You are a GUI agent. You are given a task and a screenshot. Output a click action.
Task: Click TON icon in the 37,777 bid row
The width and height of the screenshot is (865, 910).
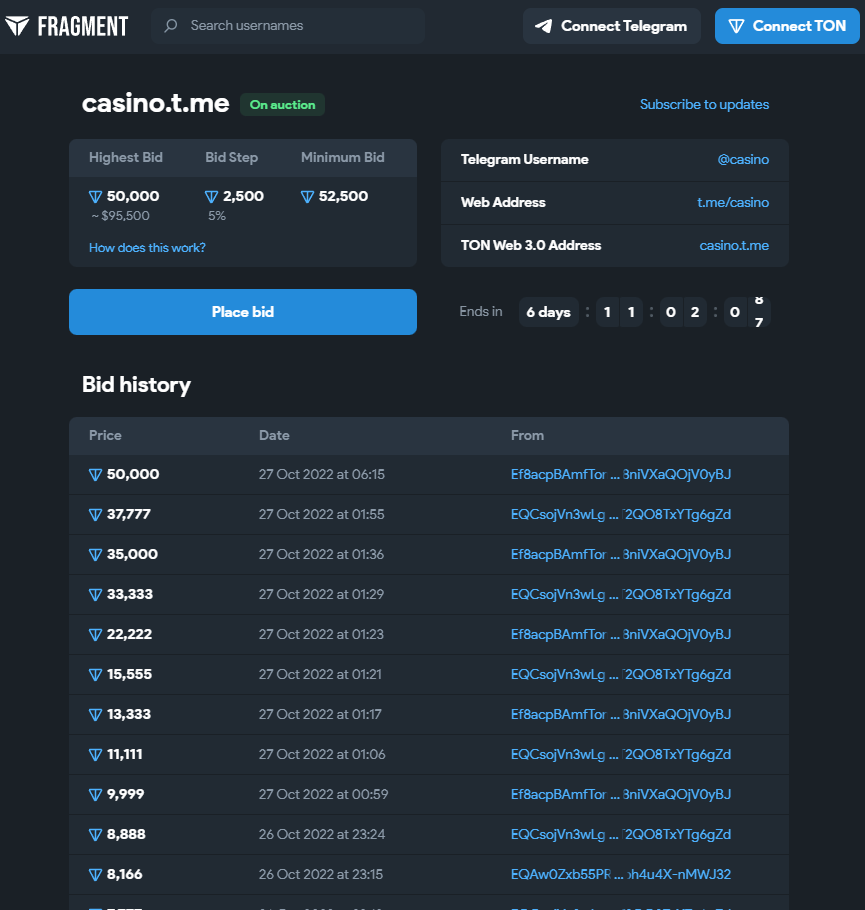tap(95, 515)
